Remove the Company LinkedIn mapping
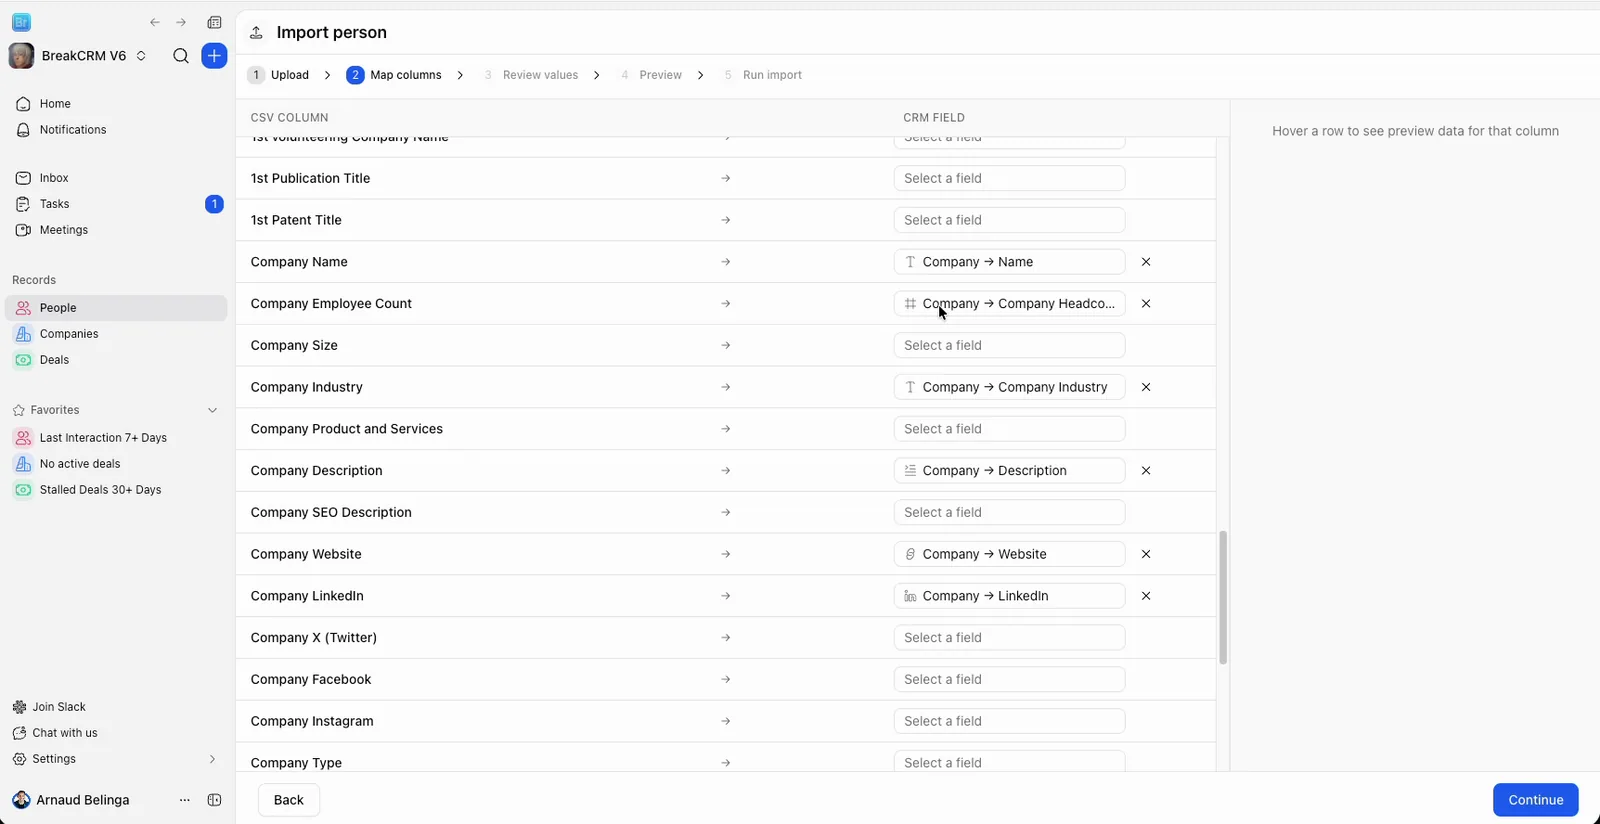The image size is (1600, 824). click(1146, 596)
